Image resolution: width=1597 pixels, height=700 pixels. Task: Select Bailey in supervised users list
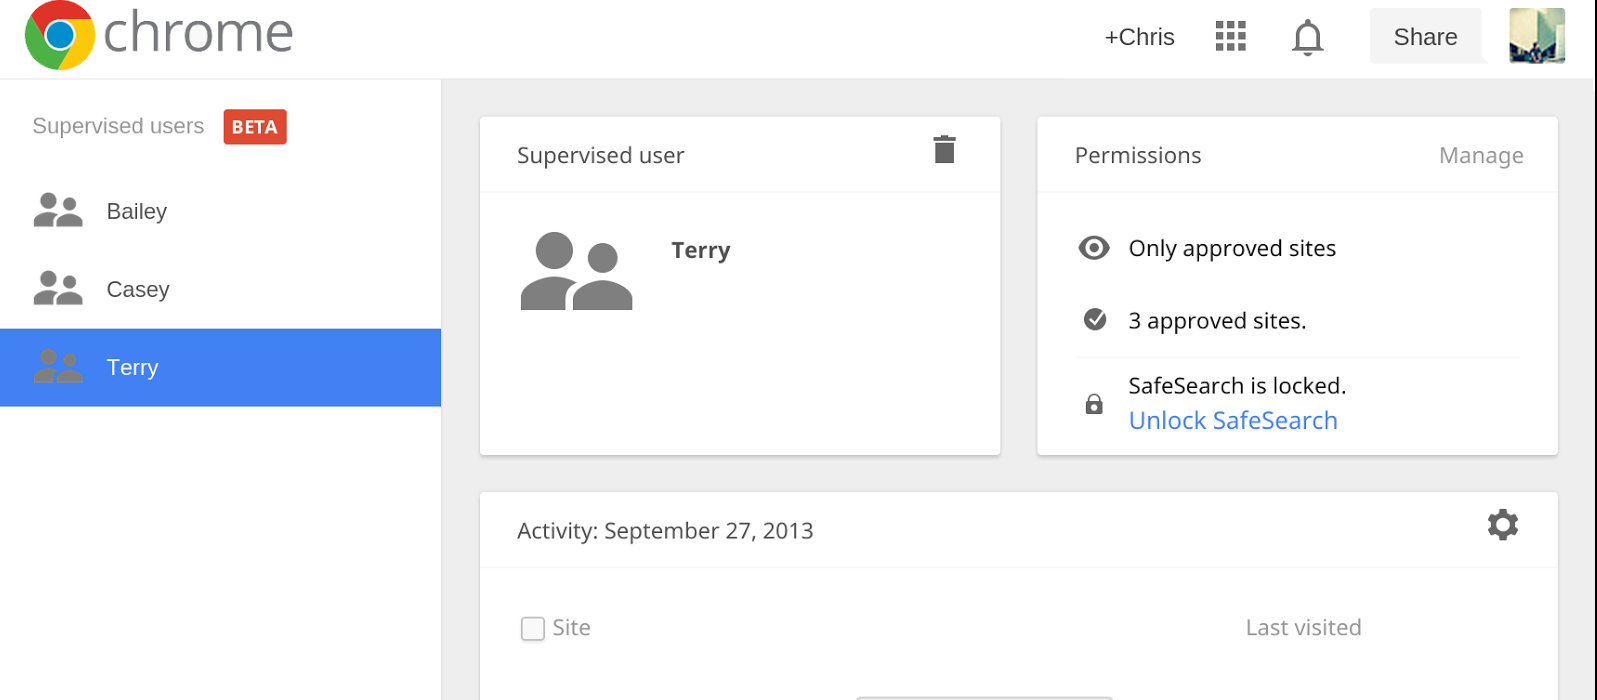[x=137, y=211]
